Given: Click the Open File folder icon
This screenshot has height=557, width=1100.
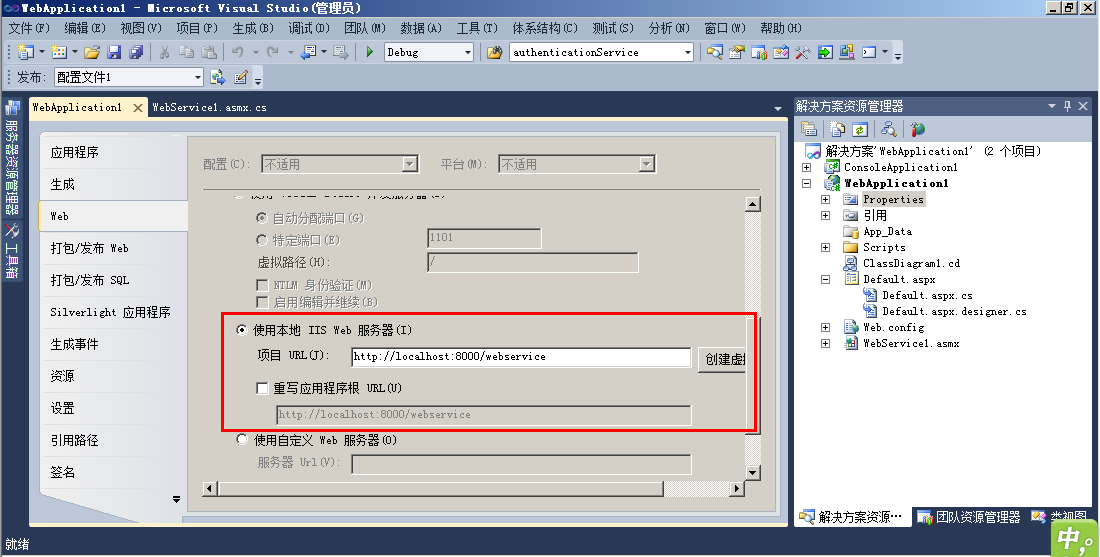Looking at the screenshot, I should pyautogui.click(x=92, y=52).
